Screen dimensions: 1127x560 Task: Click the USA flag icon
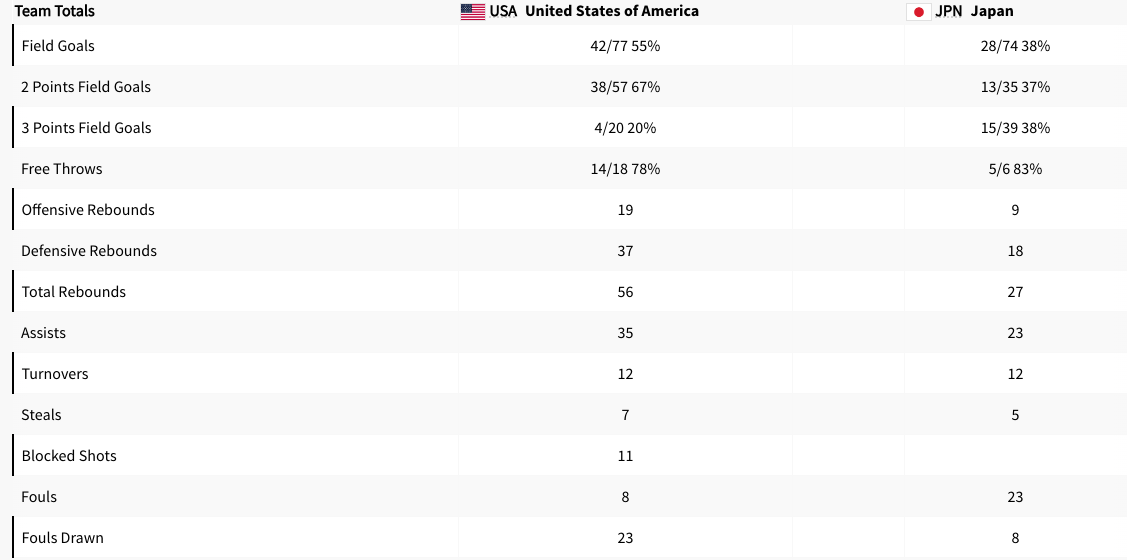473,12
